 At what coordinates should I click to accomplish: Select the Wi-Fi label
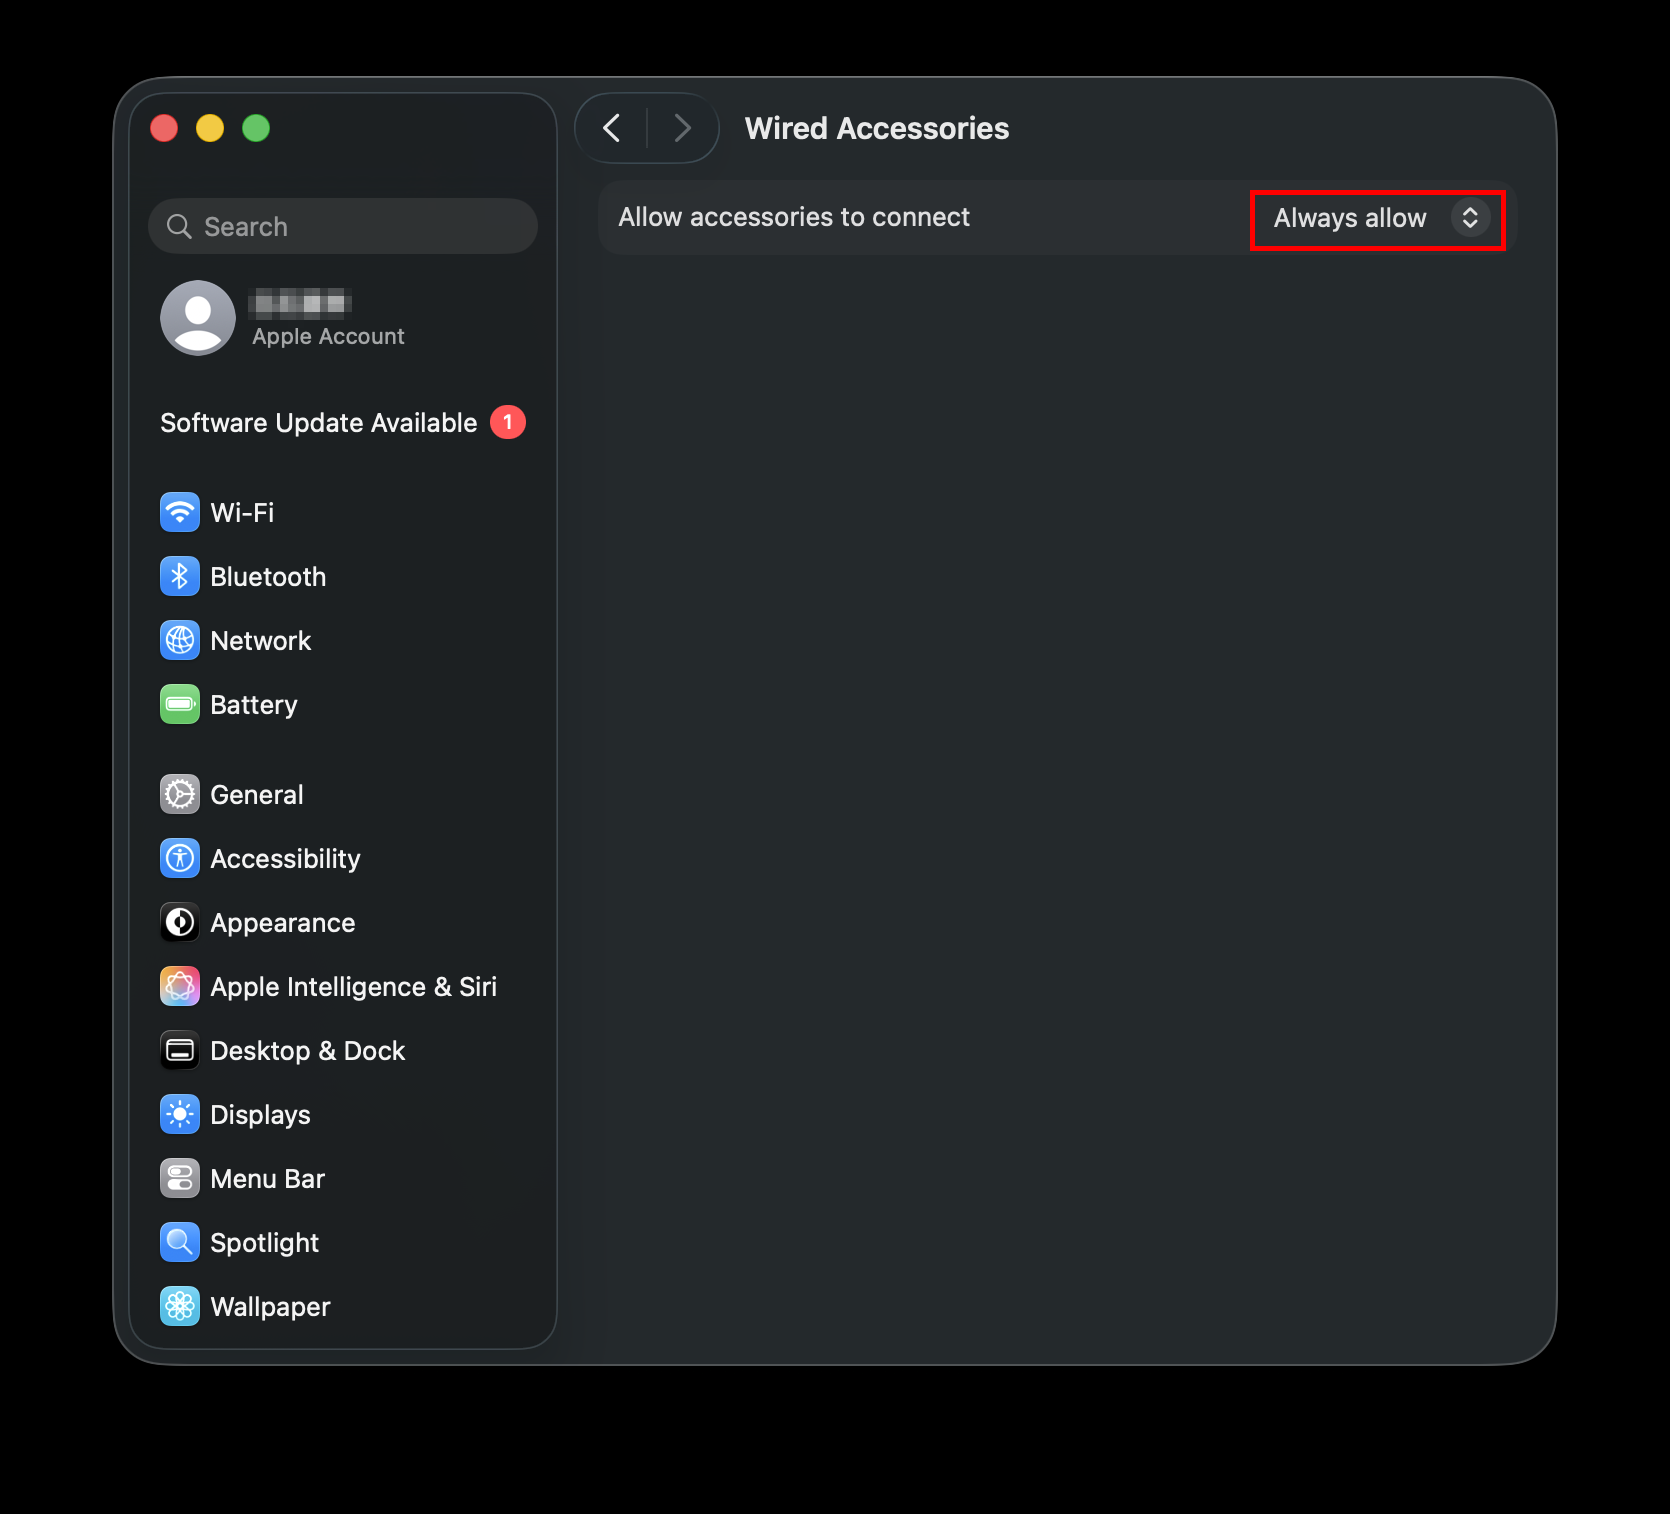(x=242, y=513)
